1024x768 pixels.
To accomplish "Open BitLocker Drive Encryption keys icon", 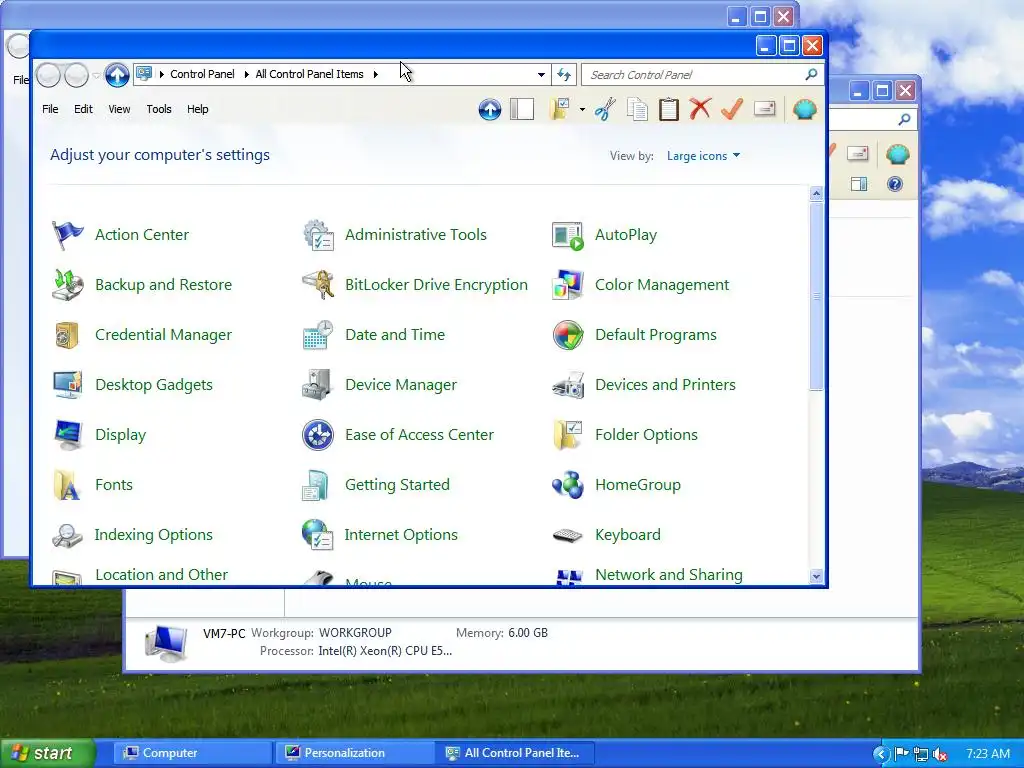I will [318, 285].
